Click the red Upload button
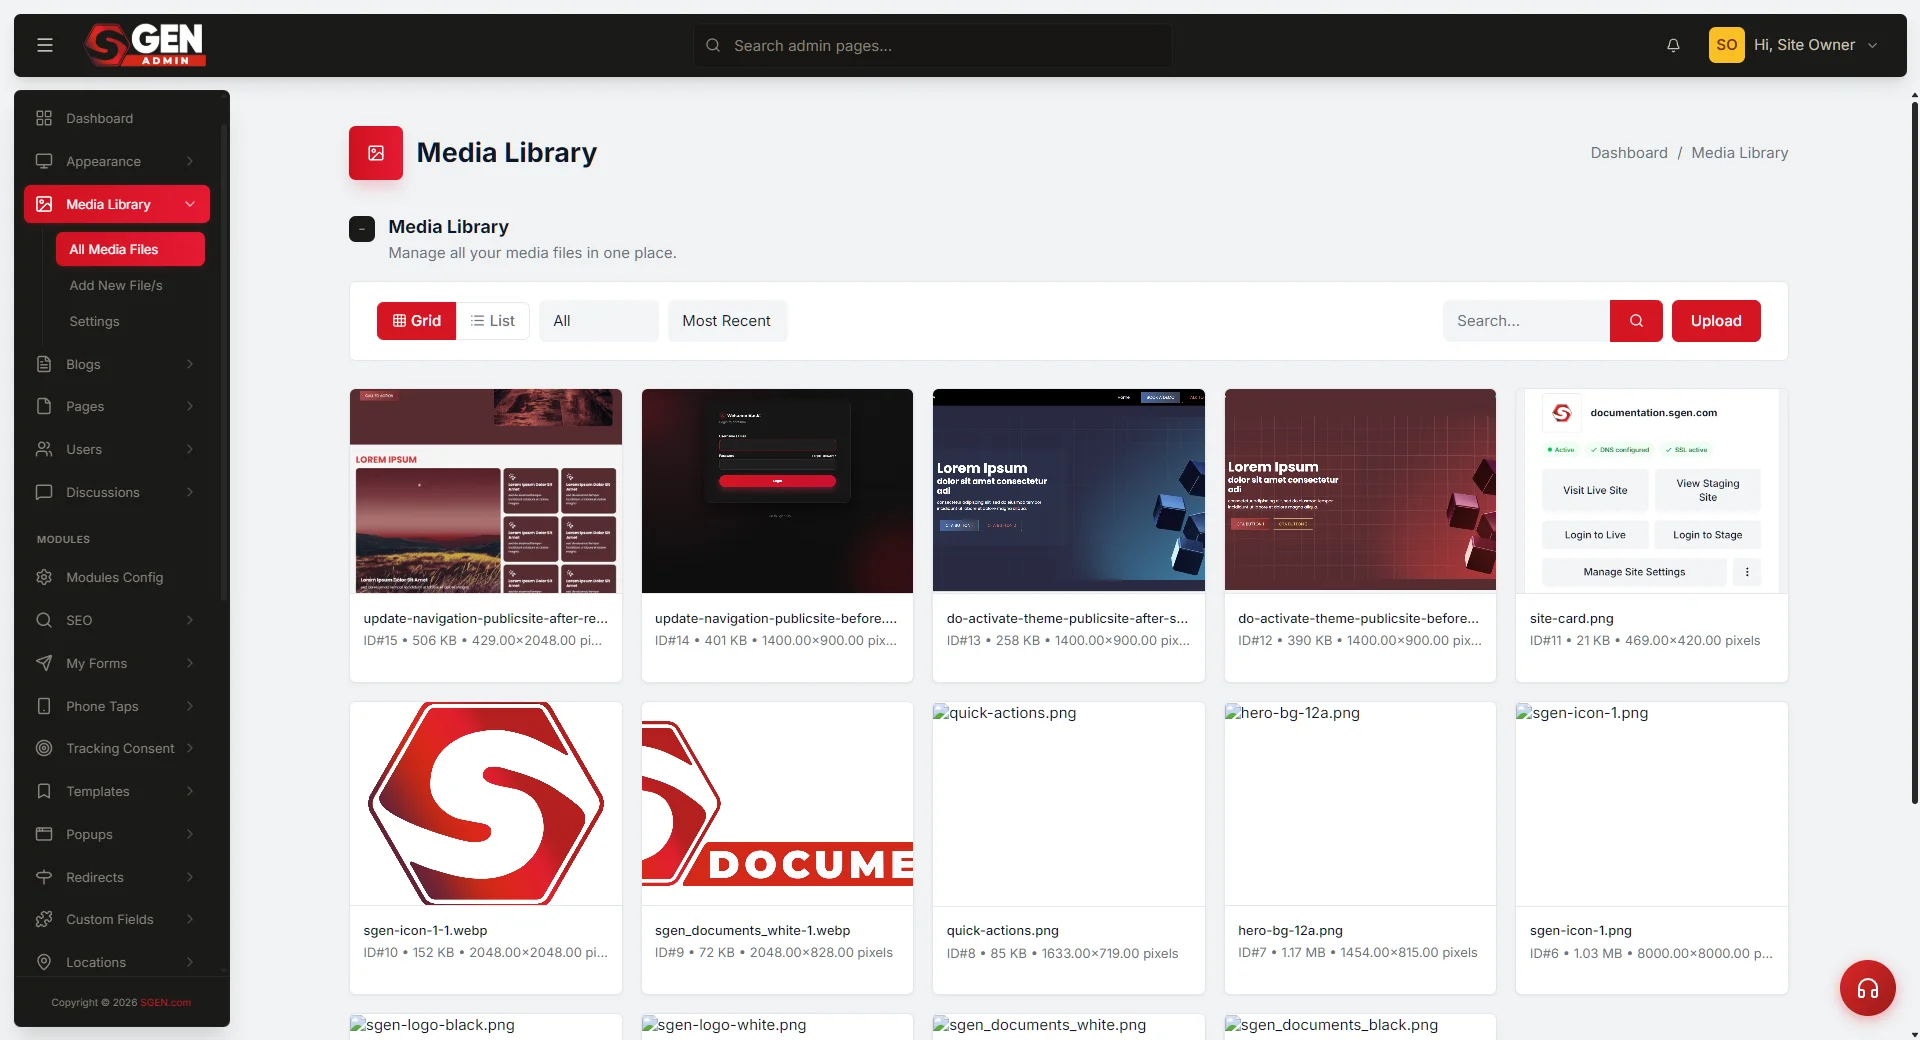 click(1716, 321)
